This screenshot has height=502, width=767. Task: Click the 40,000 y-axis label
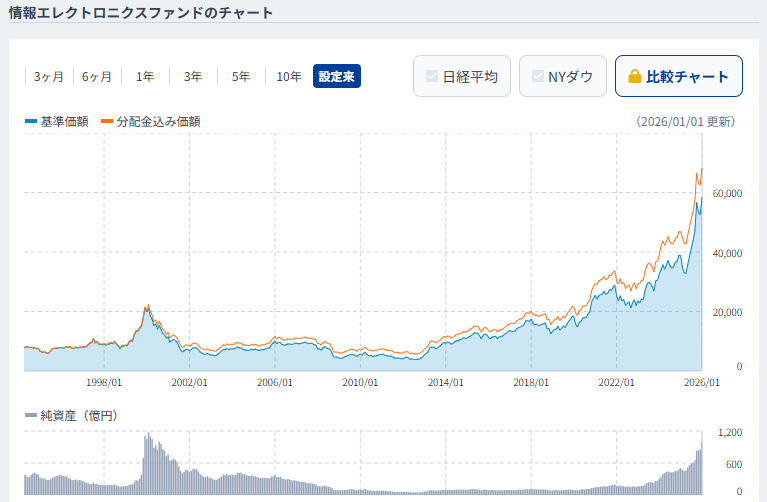pos(727,253)
